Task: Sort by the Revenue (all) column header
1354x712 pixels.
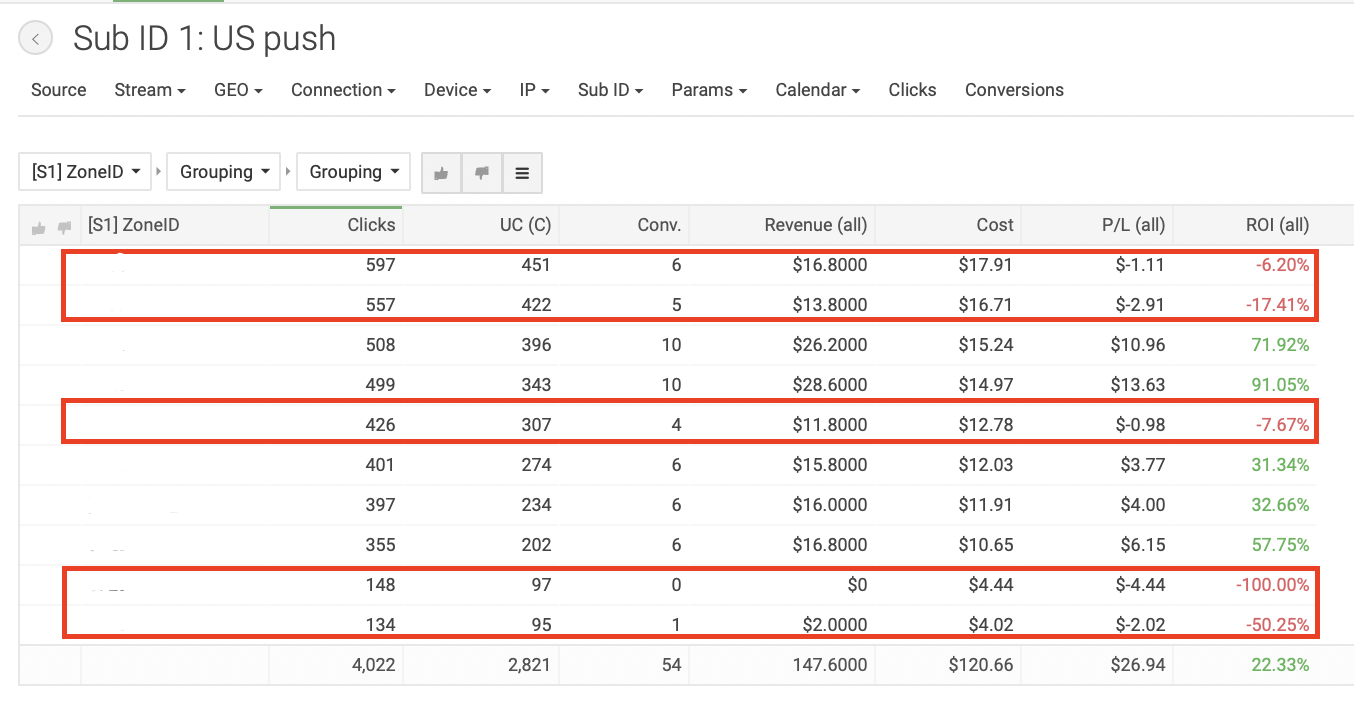Action: (815, 225)
